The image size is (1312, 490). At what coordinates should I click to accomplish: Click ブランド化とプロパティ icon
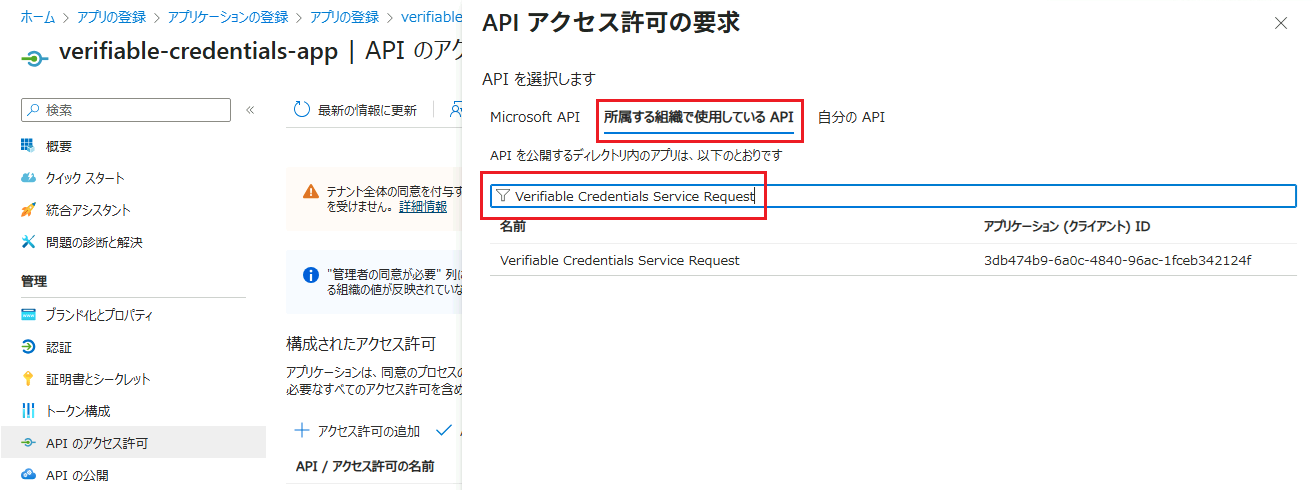point(28,315)
